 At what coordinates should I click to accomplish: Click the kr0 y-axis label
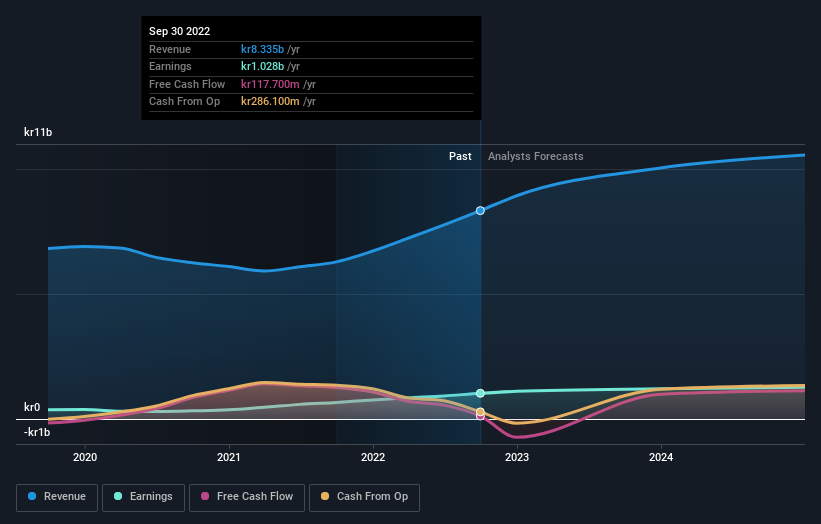(x=32, y=407)
